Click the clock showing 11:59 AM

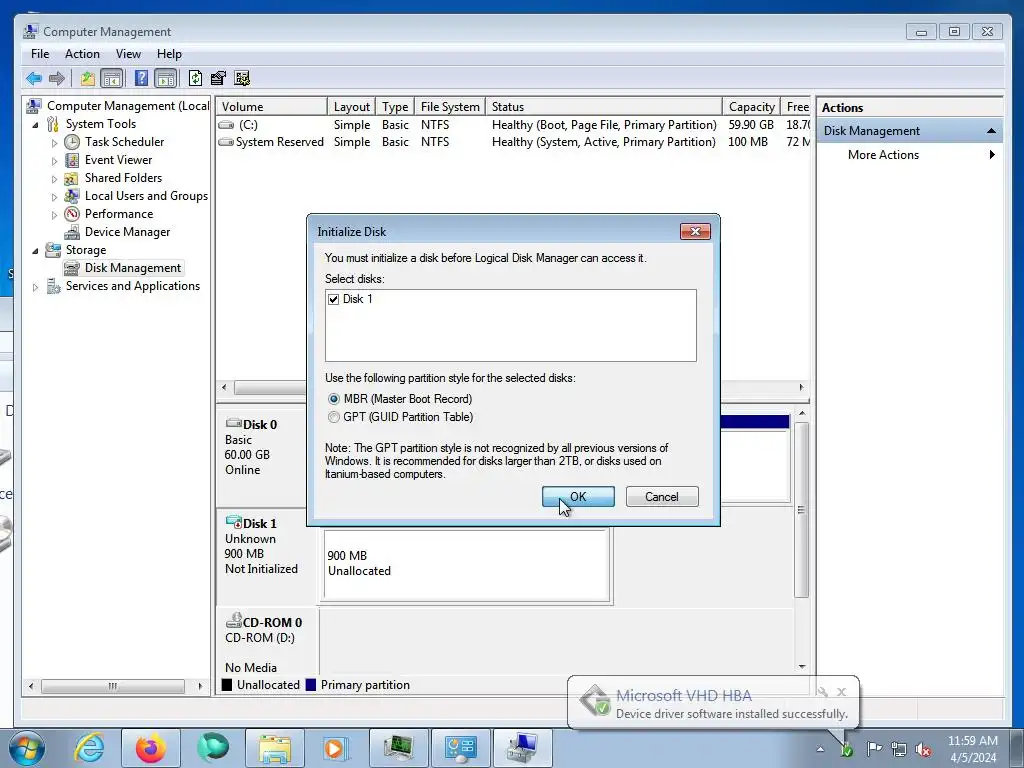tap(972, 741)
